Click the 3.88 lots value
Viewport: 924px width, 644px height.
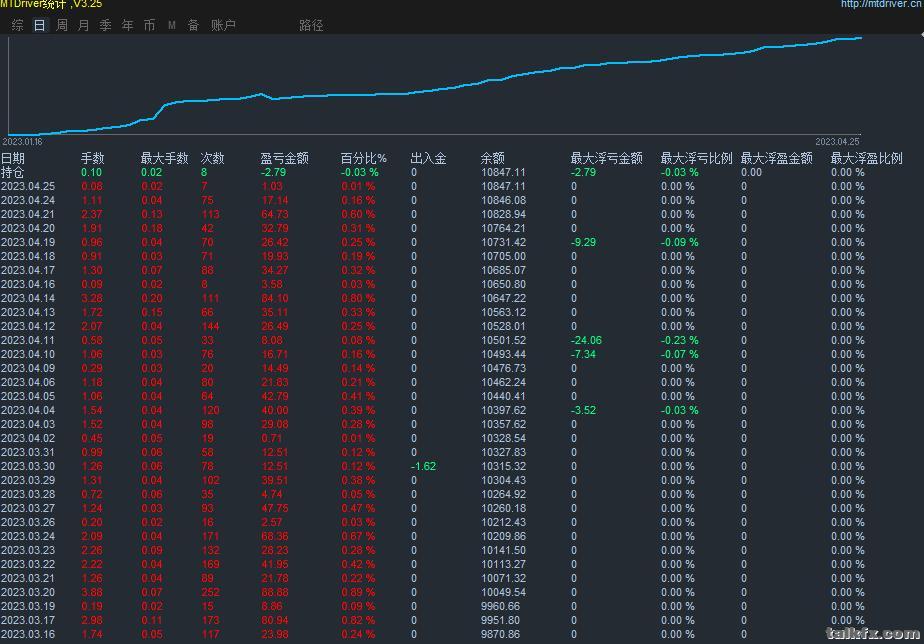[92, 593]
